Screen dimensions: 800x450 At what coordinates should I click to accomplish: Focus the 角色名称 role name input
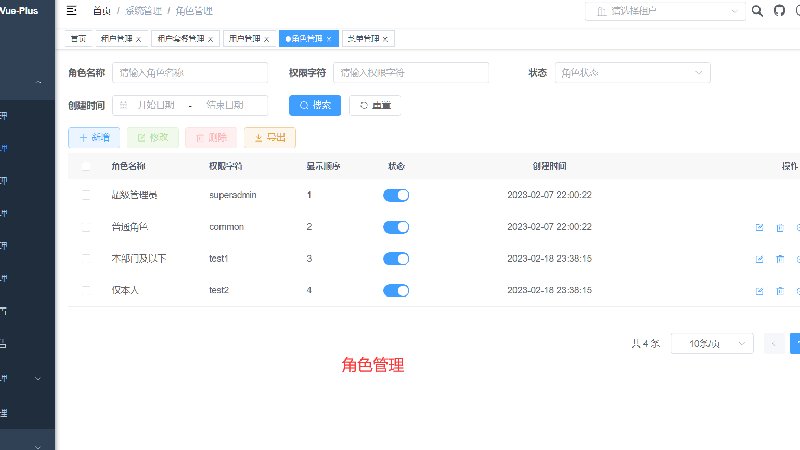(190, 73)
